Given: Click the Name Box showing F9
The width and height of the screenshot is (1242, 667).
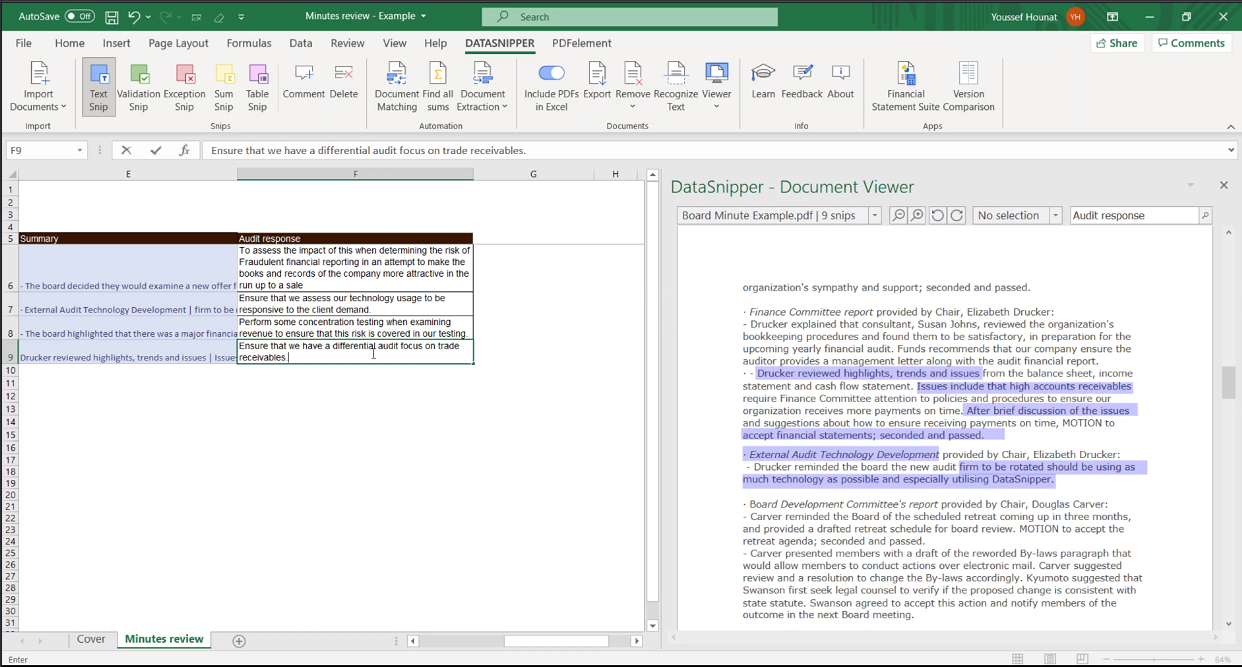Looking at the screenshot, I should pos(40,150).
